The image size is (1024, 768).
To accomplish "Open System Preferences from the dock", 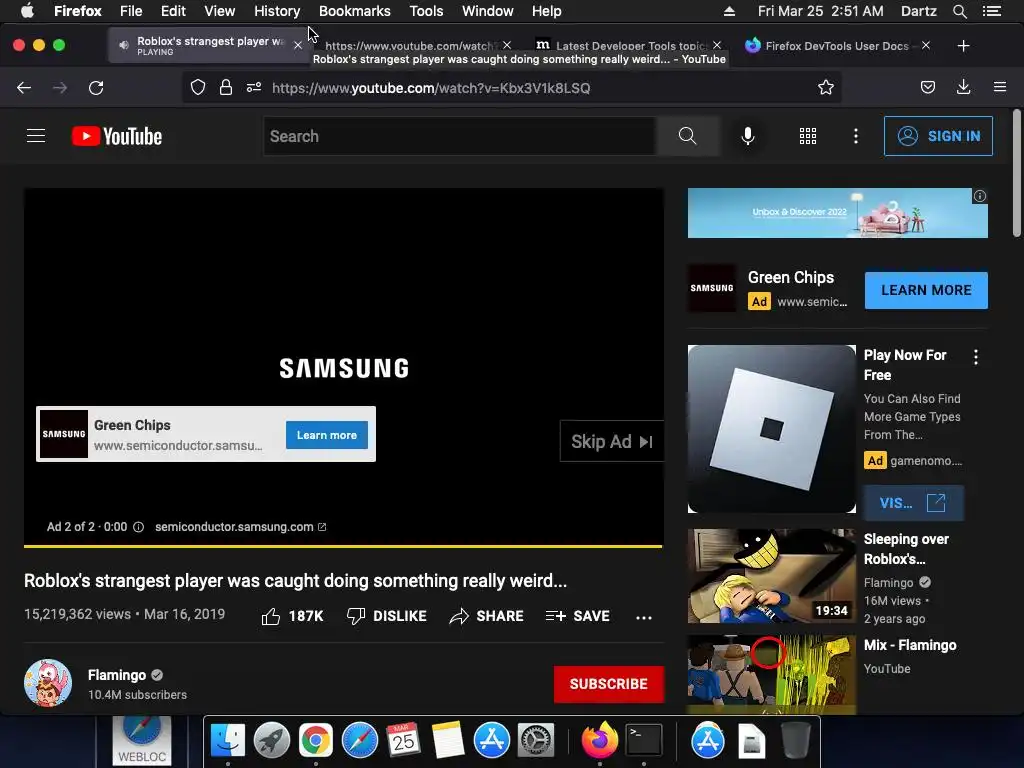I will pos(536,741).
